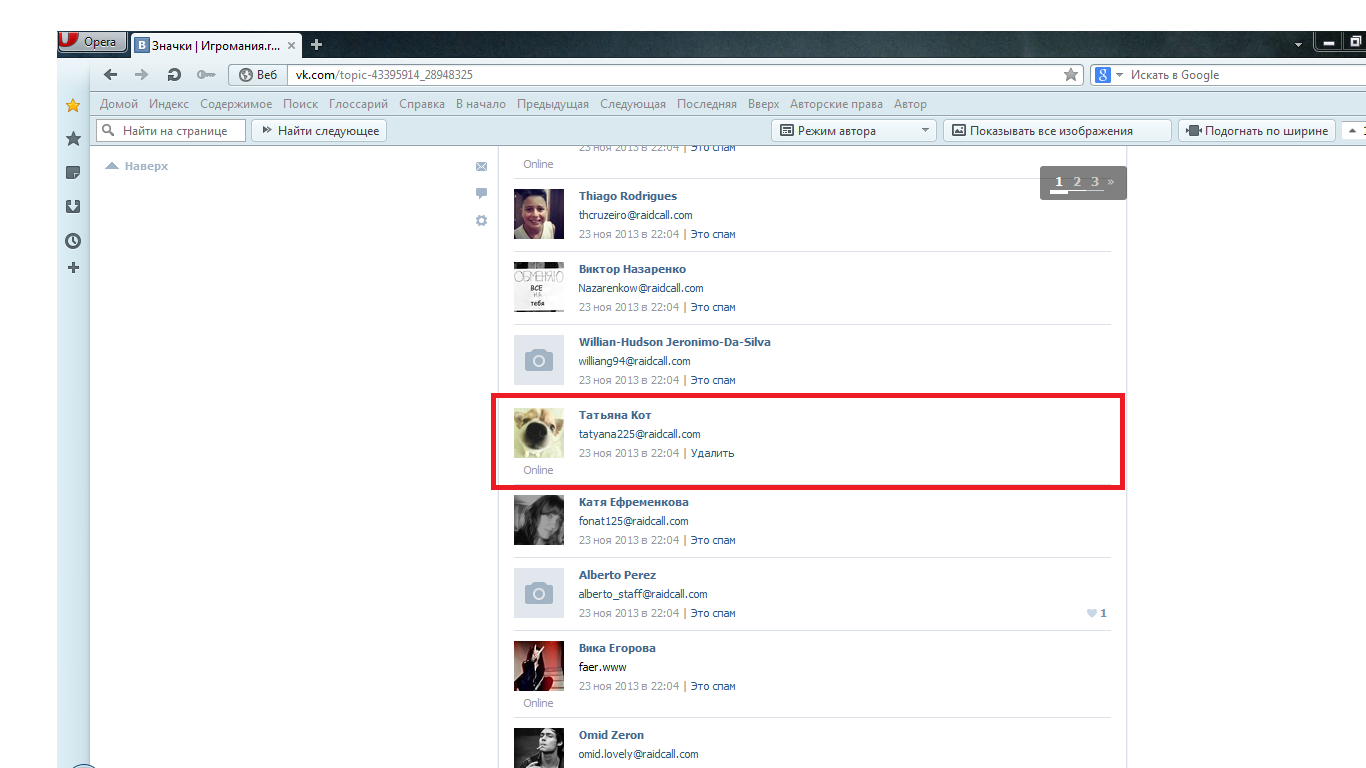Close the Значки | Игромания tab
This screenshot has width=1366, height=768.
tap(292, 45)
